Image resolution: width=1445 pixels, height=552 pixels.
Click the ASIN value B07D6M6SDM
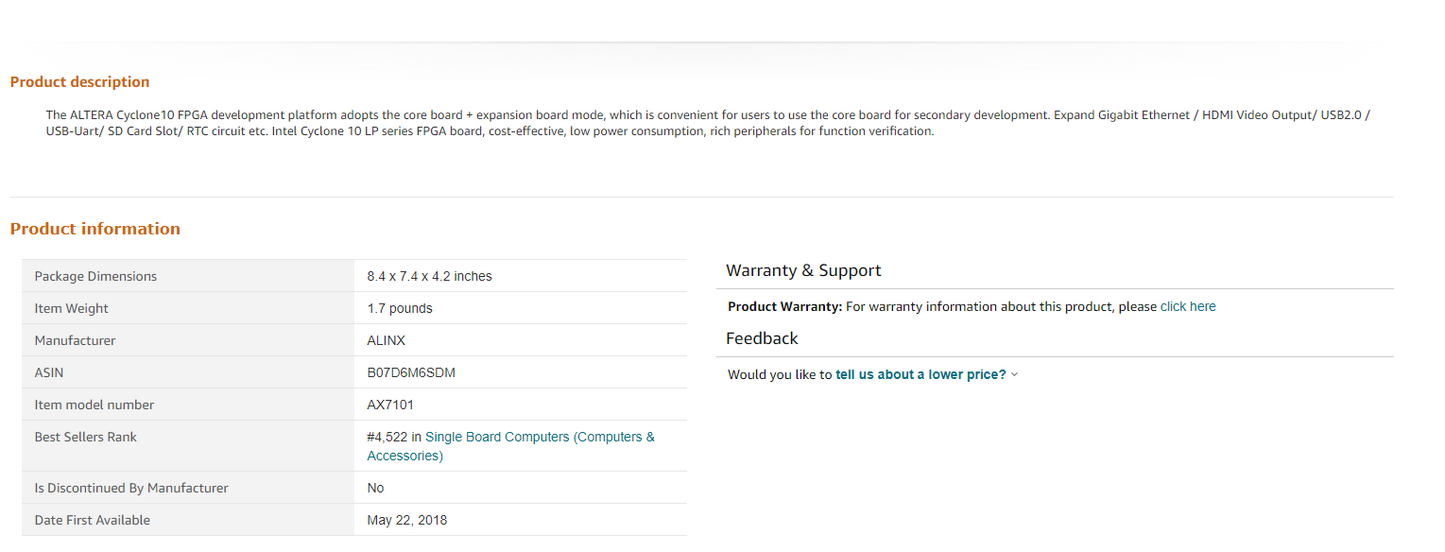pyautogui.click(x=412, y=373)
